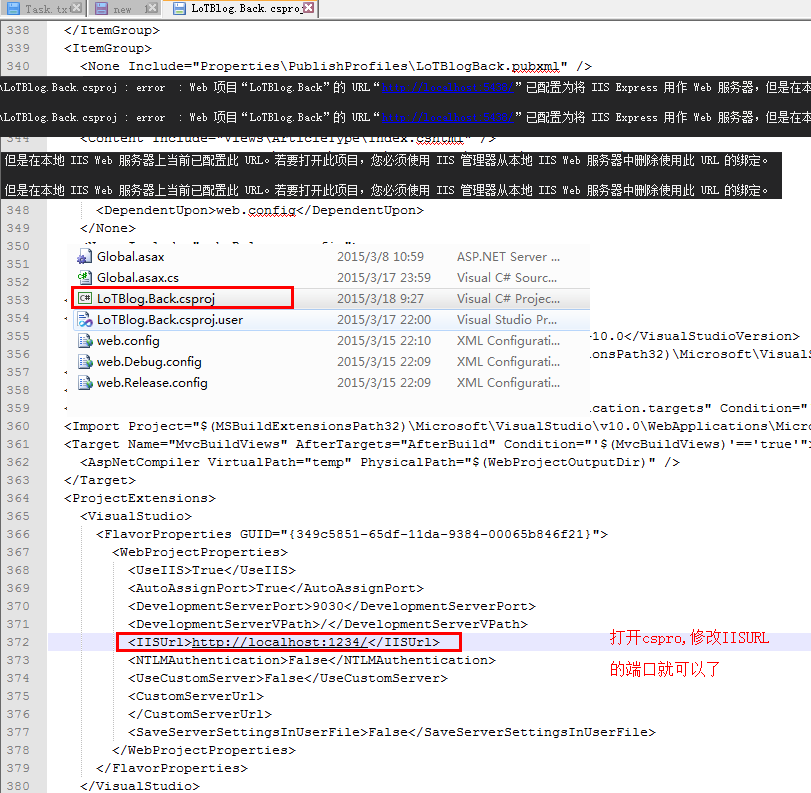The width and height of the screenshot is (811, 793).
Task: Click the Global.asax.cs file icon
Action: click(84, 277)
